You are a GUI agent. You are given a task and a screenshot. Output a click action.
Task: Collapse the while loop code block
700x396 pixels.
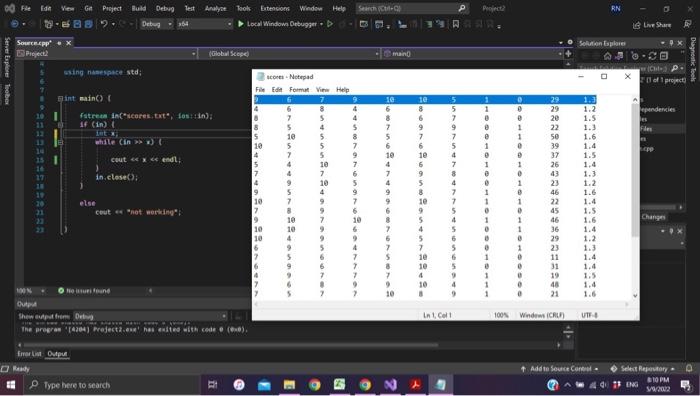60,142
